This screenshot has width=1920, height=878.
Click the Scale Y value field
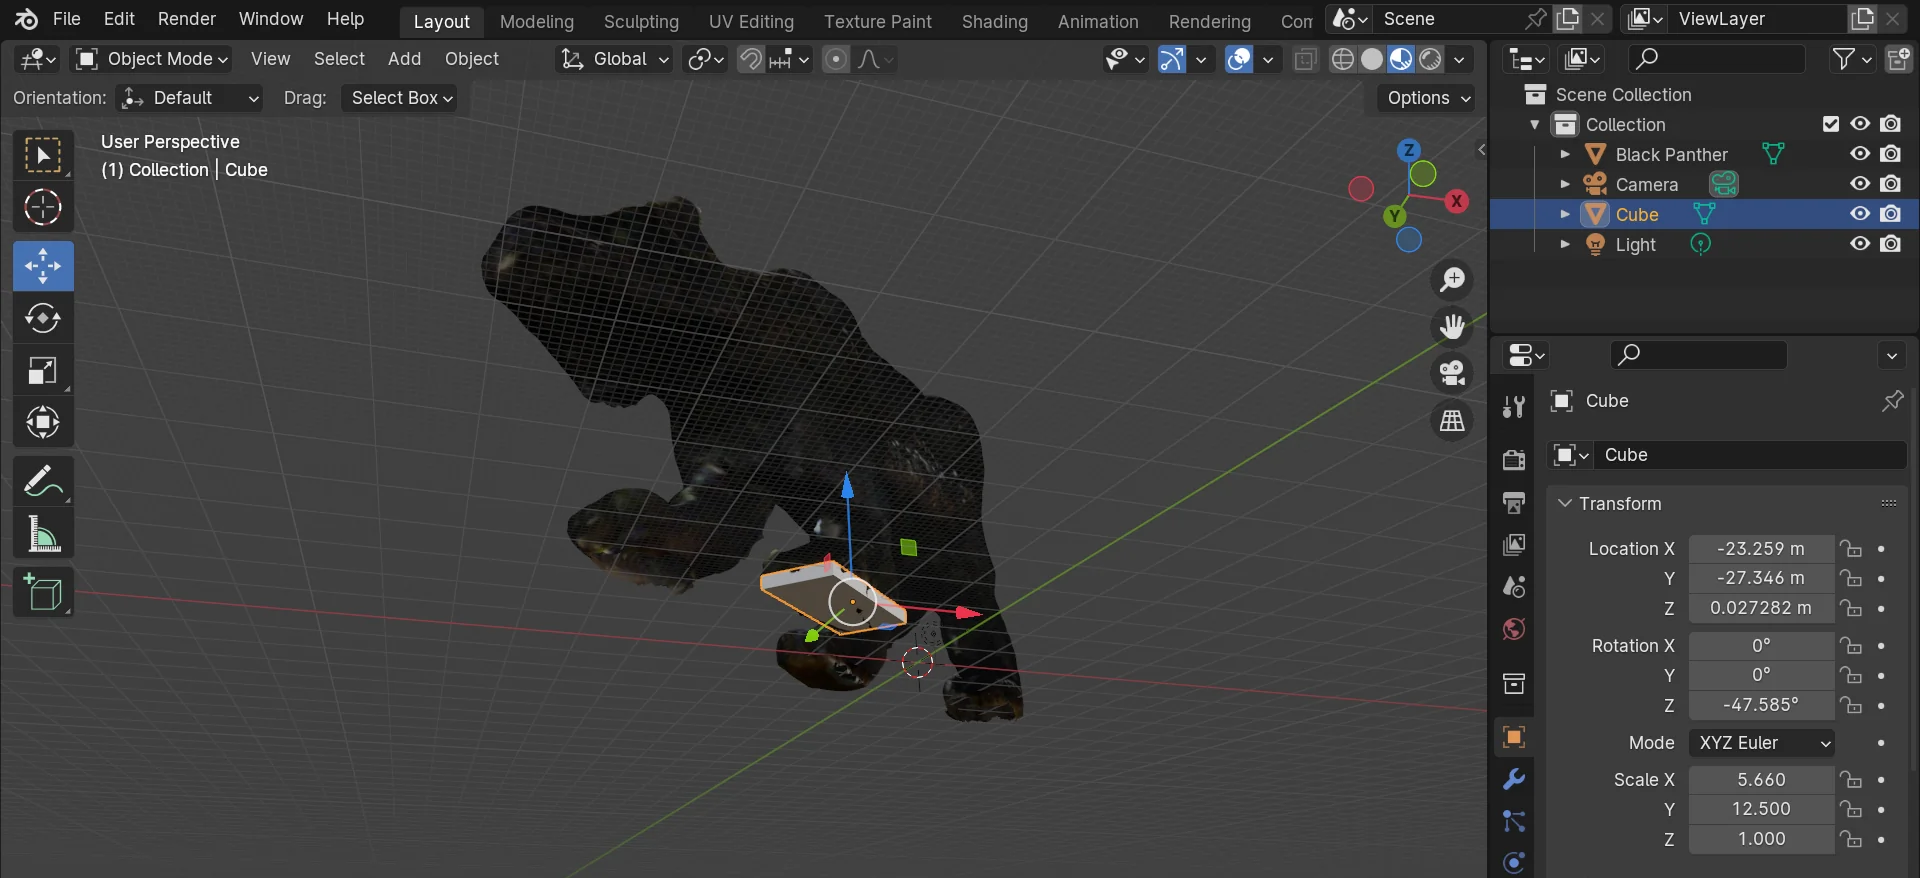point(1760,809)
